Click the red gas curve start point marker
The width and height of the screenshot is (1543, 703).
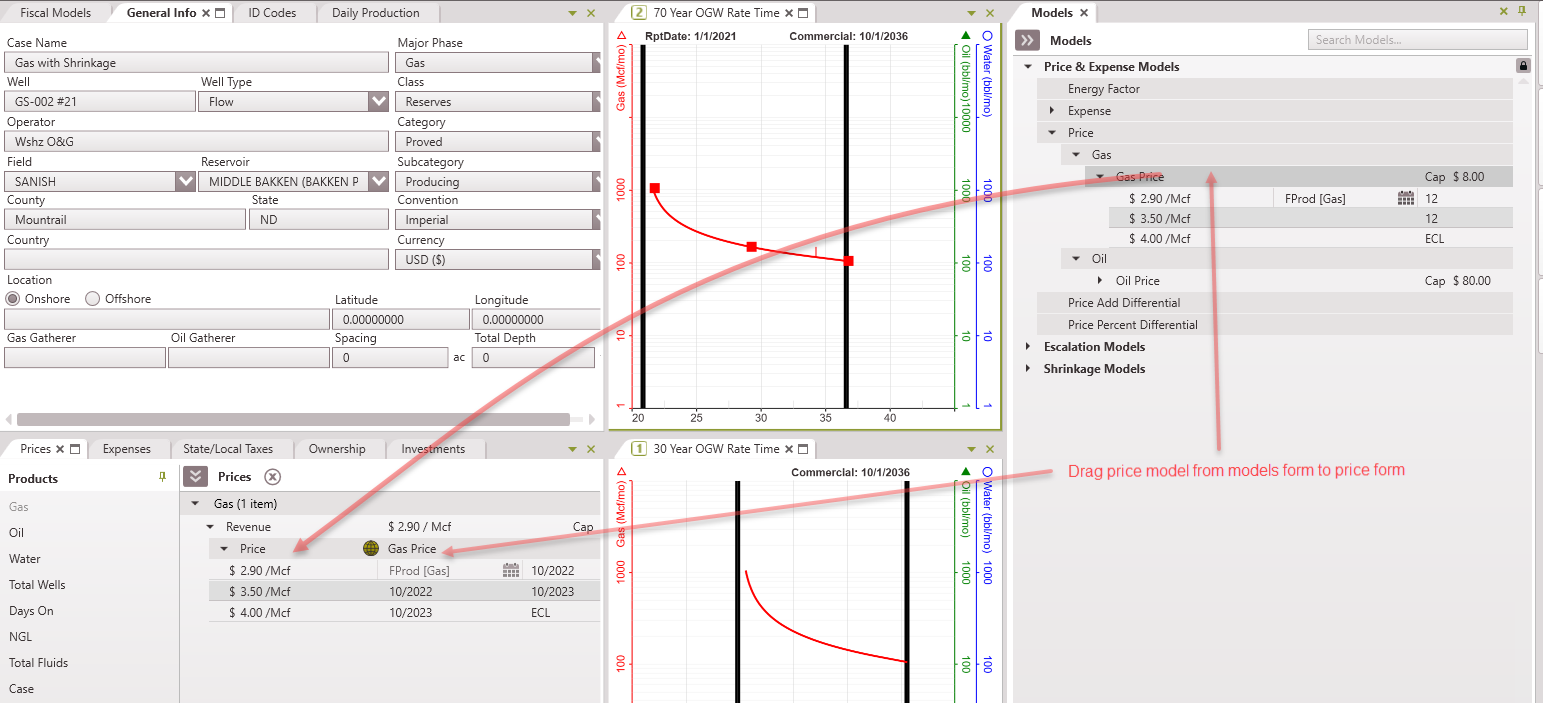pos(654,188)
